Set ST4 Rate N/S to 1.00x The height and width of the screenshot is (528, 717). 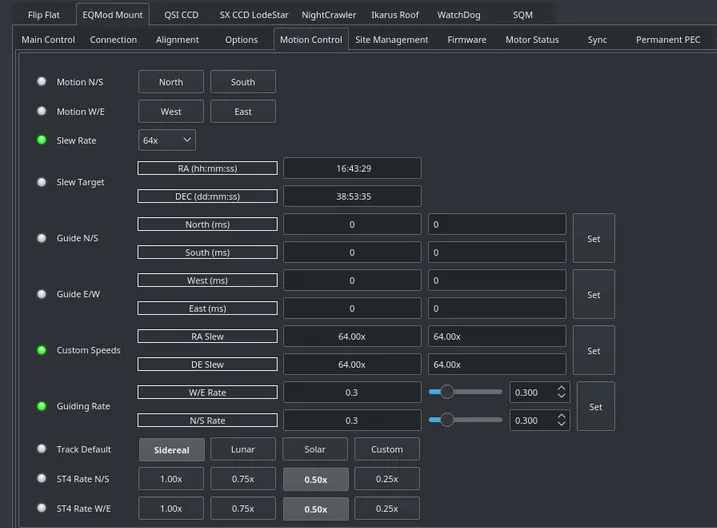[x=171, y=479]
